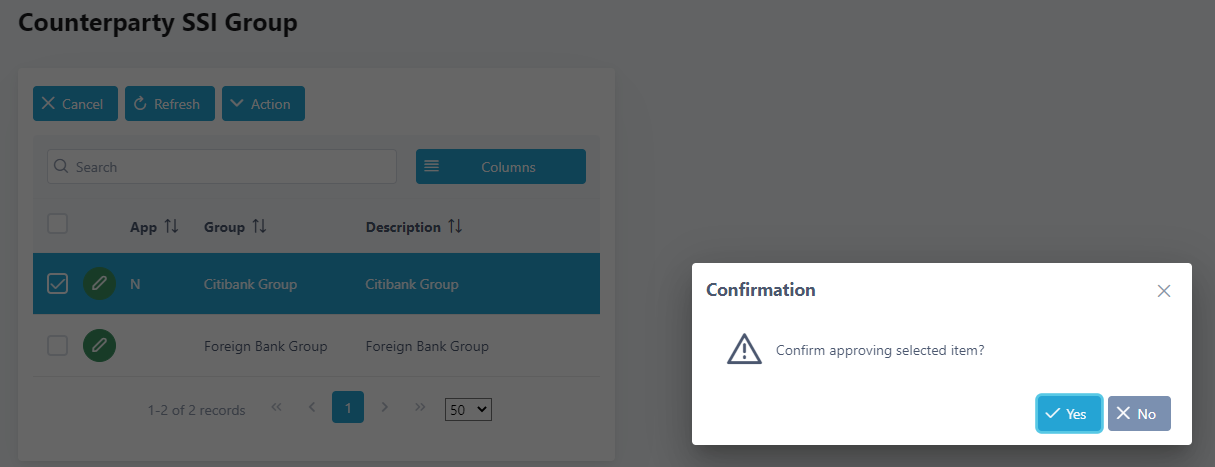Sort by the App column arrows
1215x467 pixels.
pyautogui.click(x=171, y=227)
